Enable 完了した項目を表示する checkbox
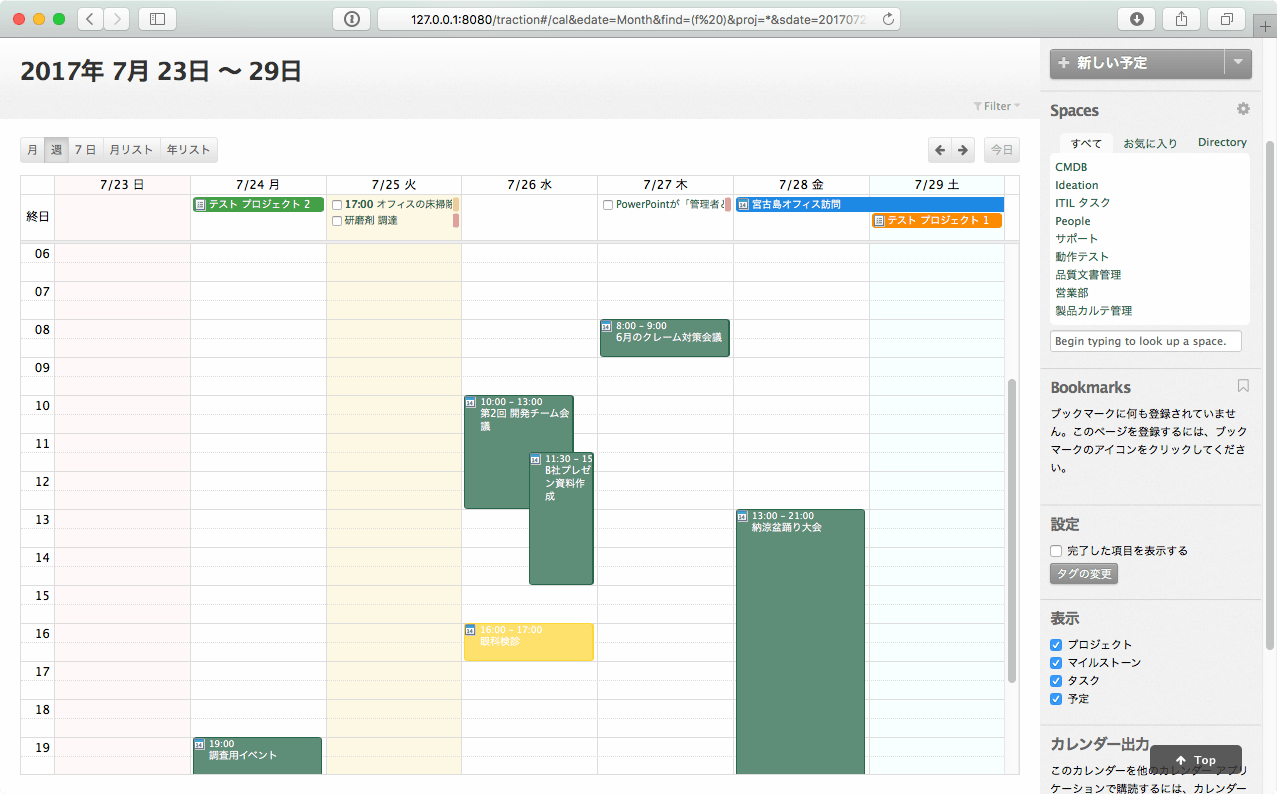1277x794 pixels. click(1056, 551)
